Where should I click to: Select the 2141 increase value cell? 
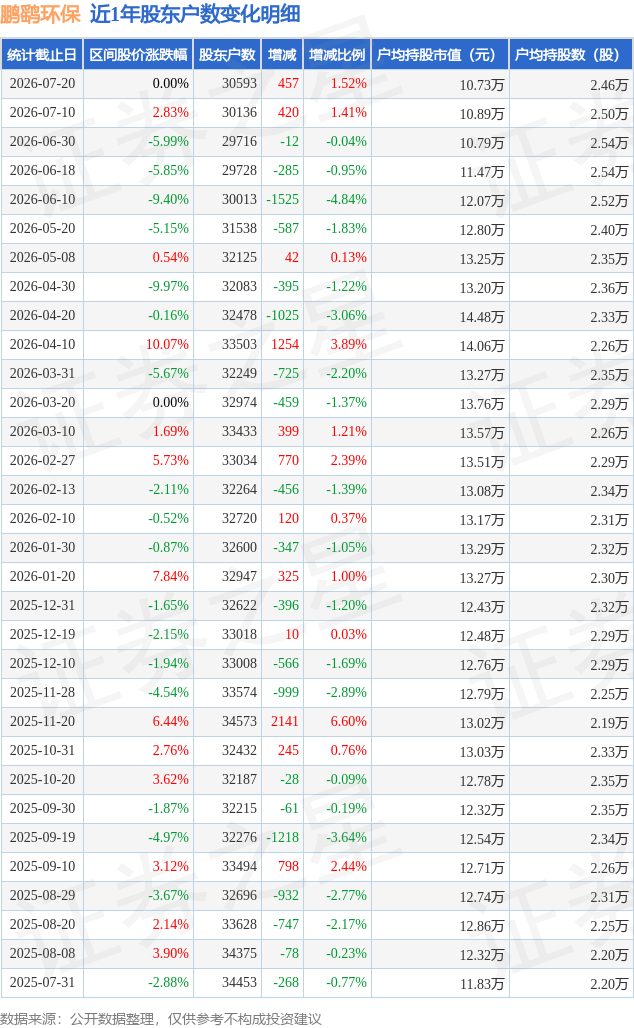(x=283, y=722)
